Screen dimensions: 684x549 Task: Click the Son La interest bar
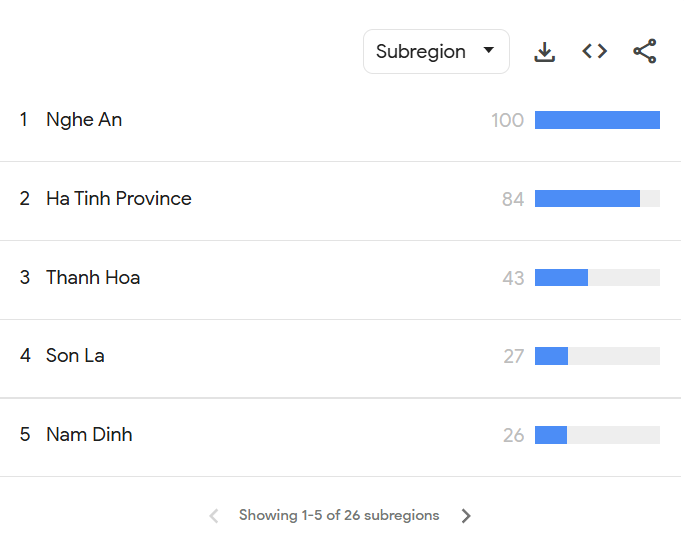tap(552, 356)
